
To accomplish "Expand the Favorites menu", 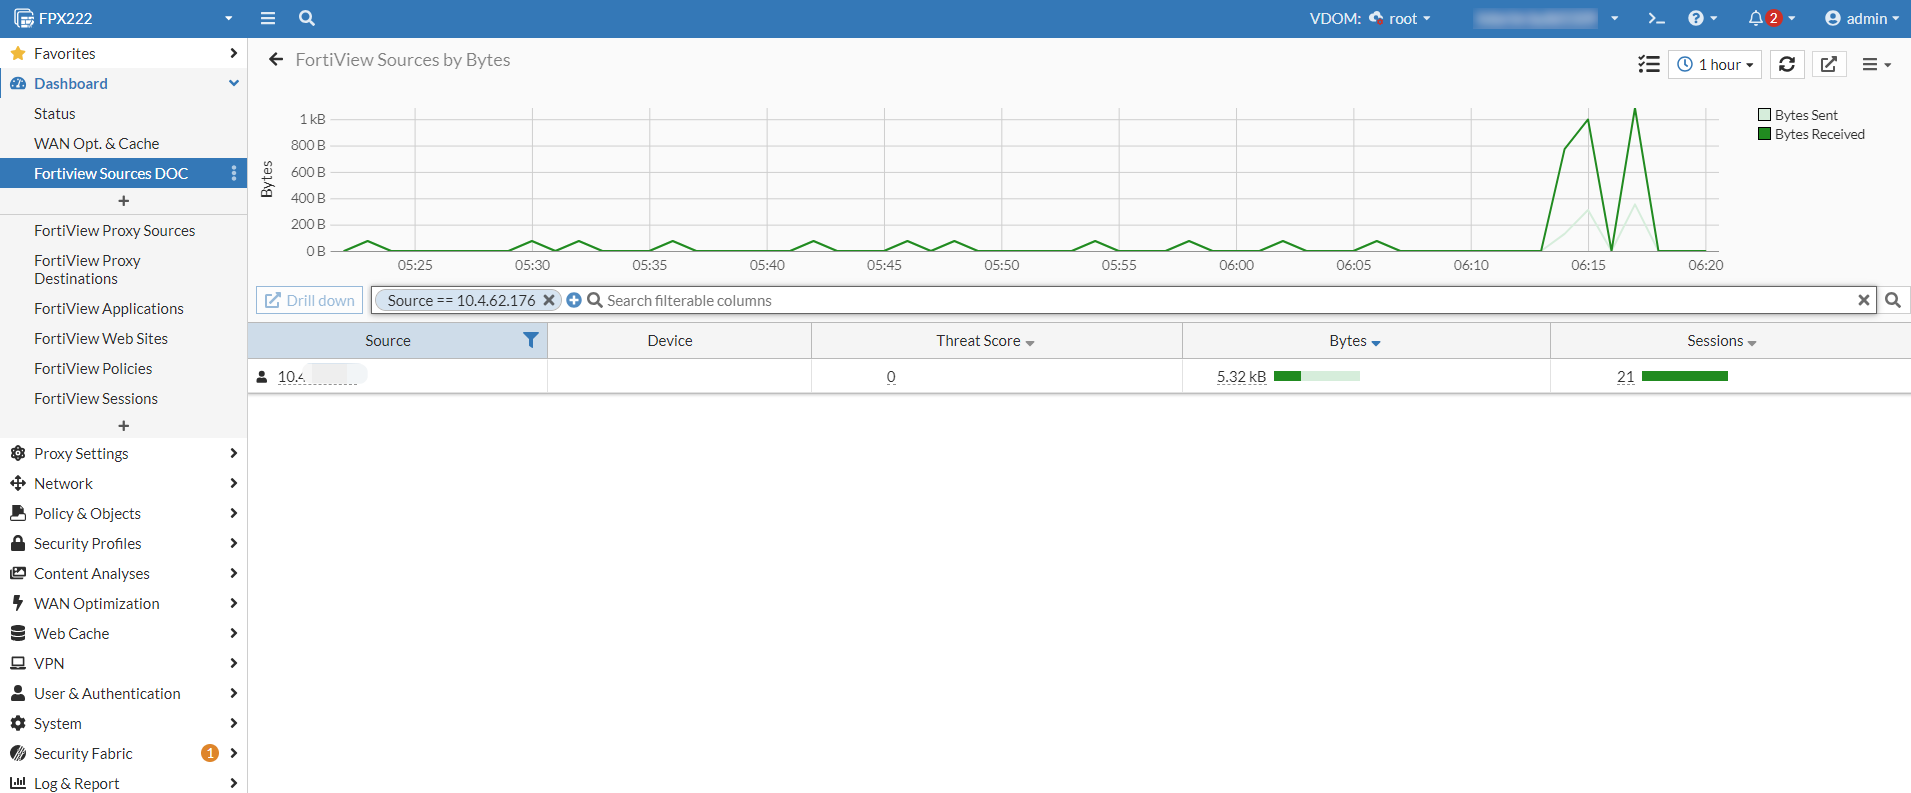I will point(234,53).
